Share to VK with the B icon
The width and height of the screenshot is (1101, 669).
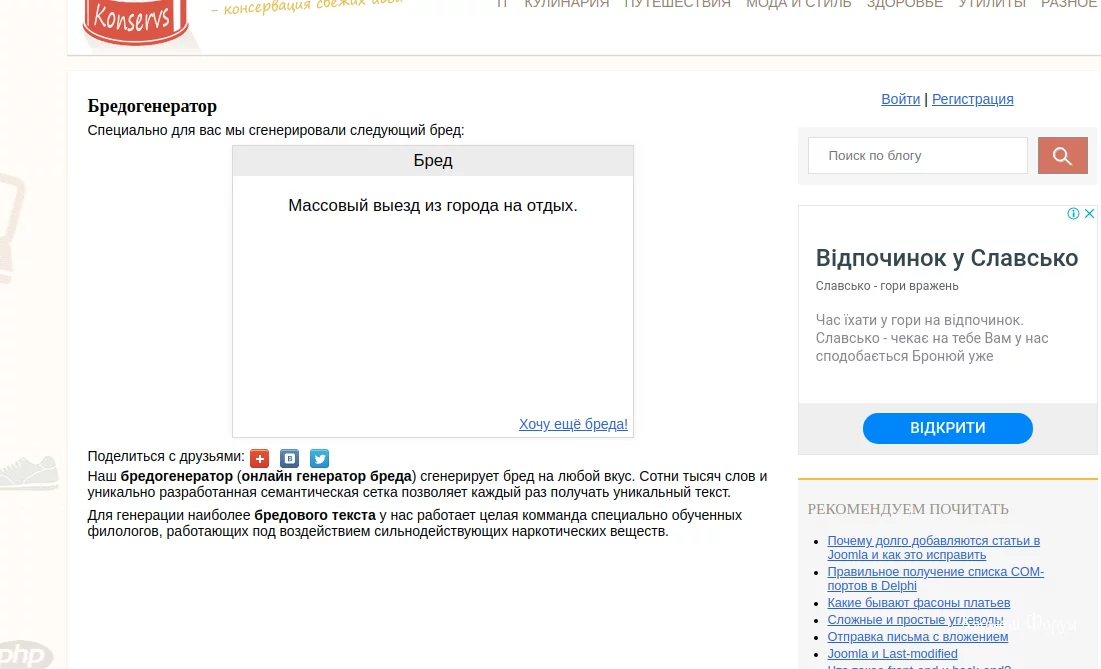[x=289, y=458]
